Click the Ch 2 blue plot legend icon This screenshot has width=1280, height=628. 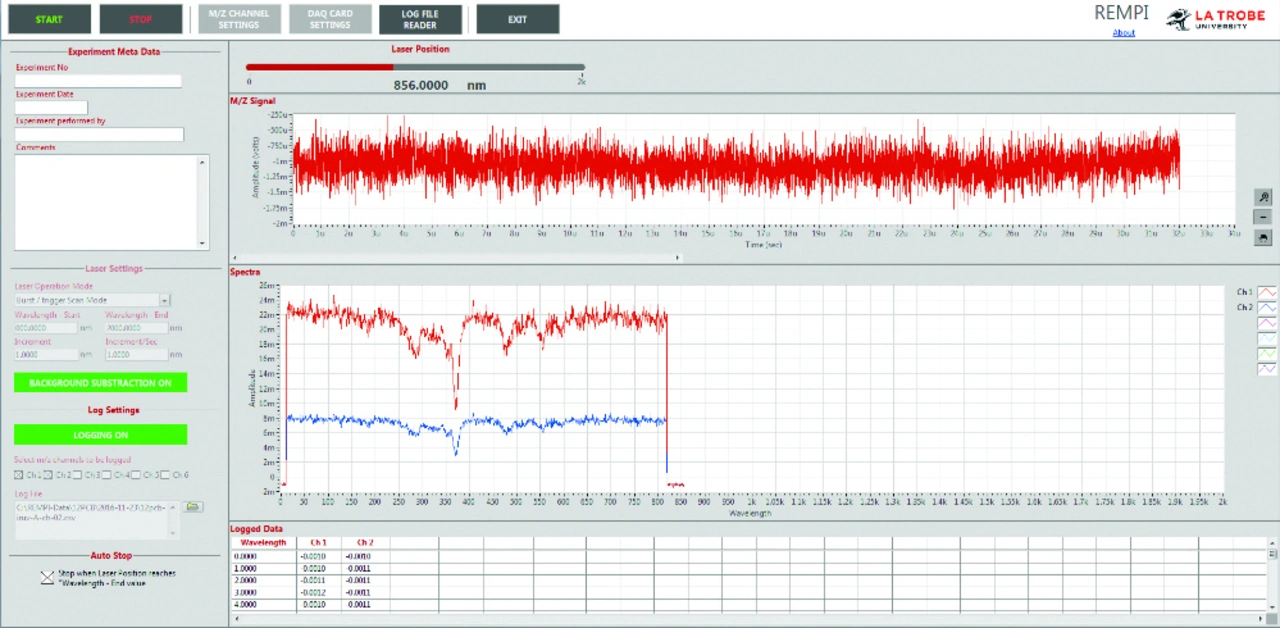(x=1266, y=307)
